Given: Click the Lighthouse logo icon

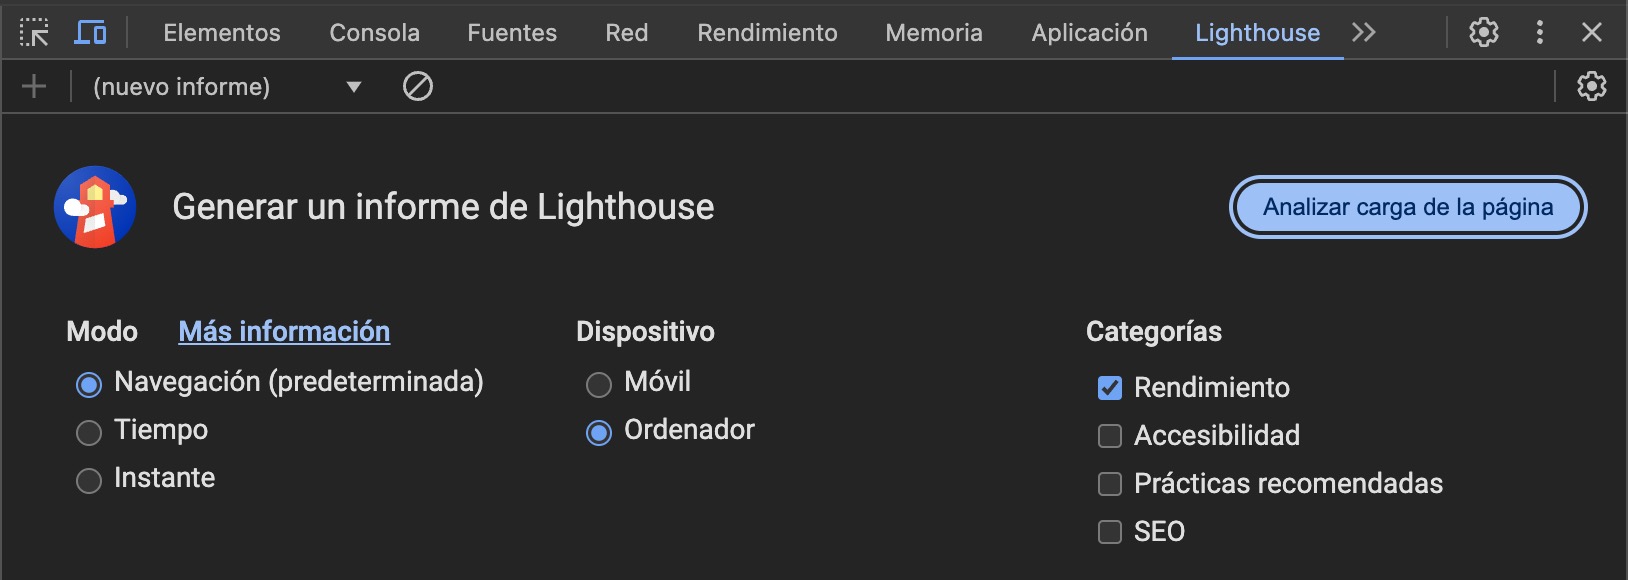Looking at the screenshot, I should point(95,207).
